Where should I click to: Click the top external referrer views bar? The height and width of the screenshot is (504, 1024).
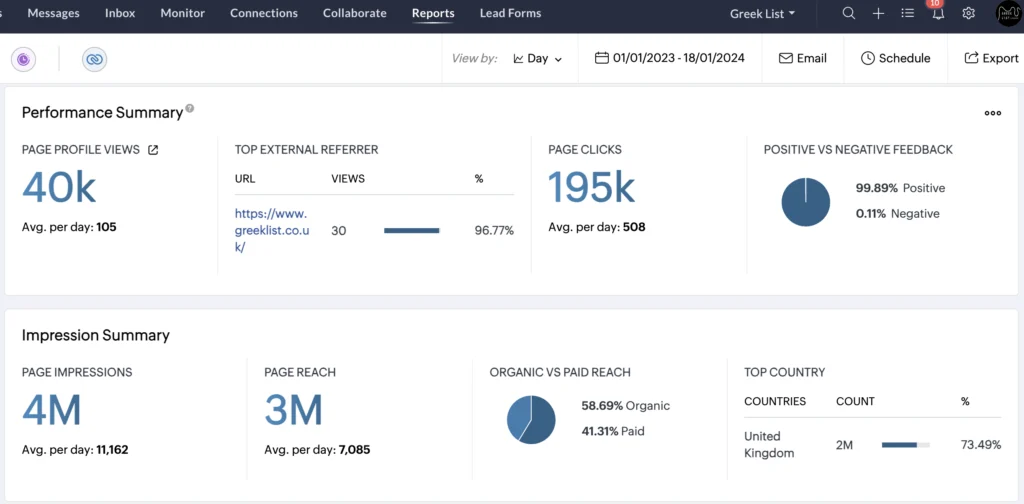point(412,230)
